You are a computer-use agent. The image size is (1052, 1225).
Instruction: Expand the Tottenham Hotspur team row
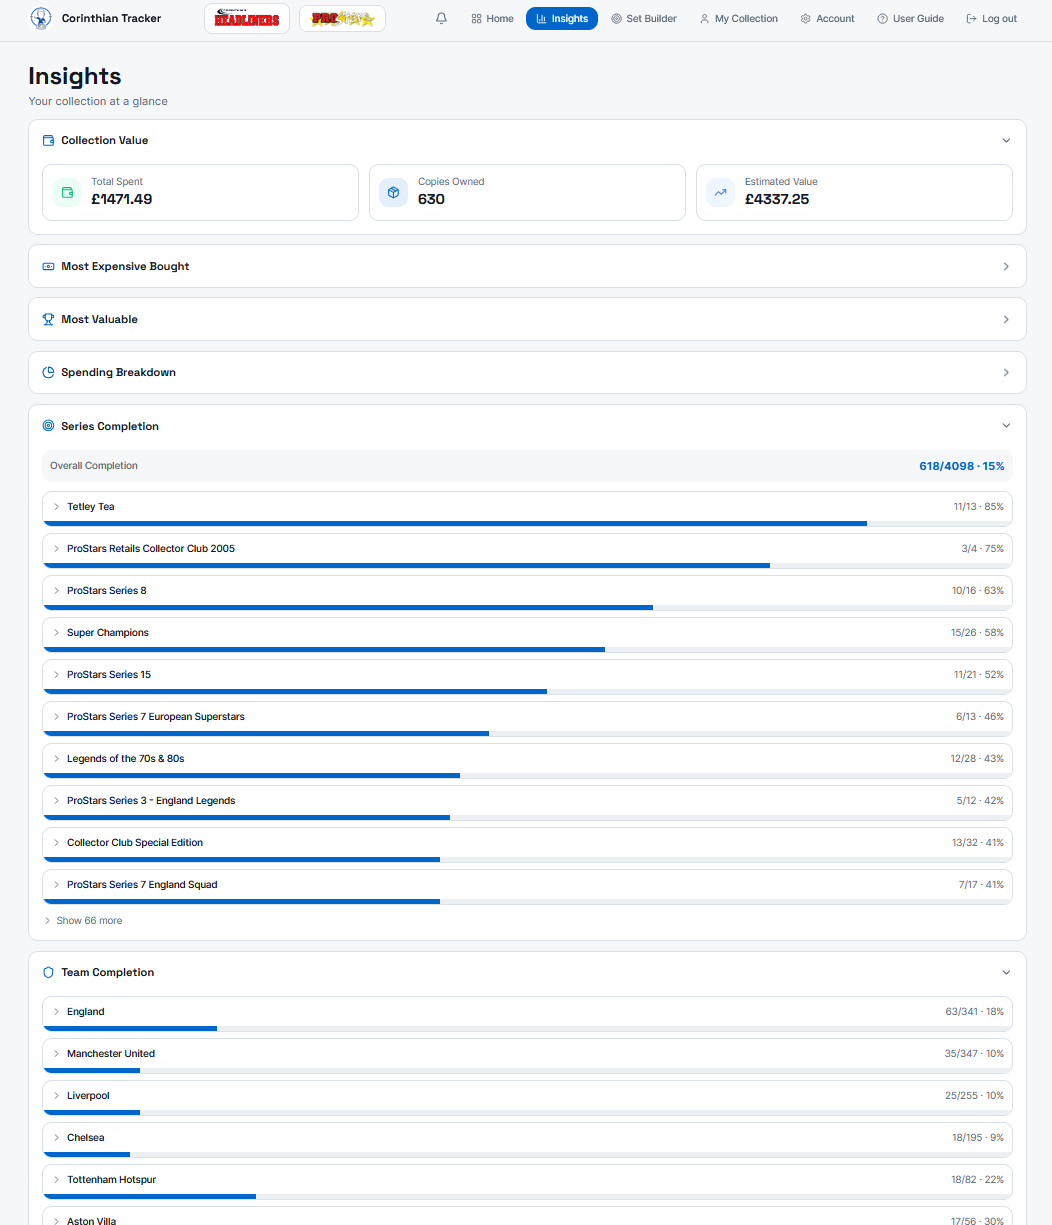point(527,1180)
